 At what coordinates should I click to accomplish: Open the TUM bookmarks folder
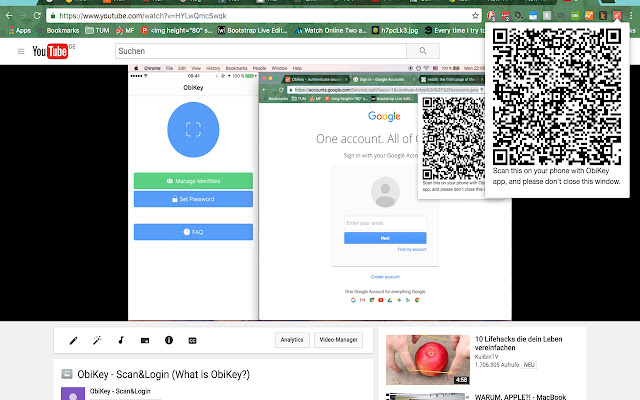[x=97, y=30]
